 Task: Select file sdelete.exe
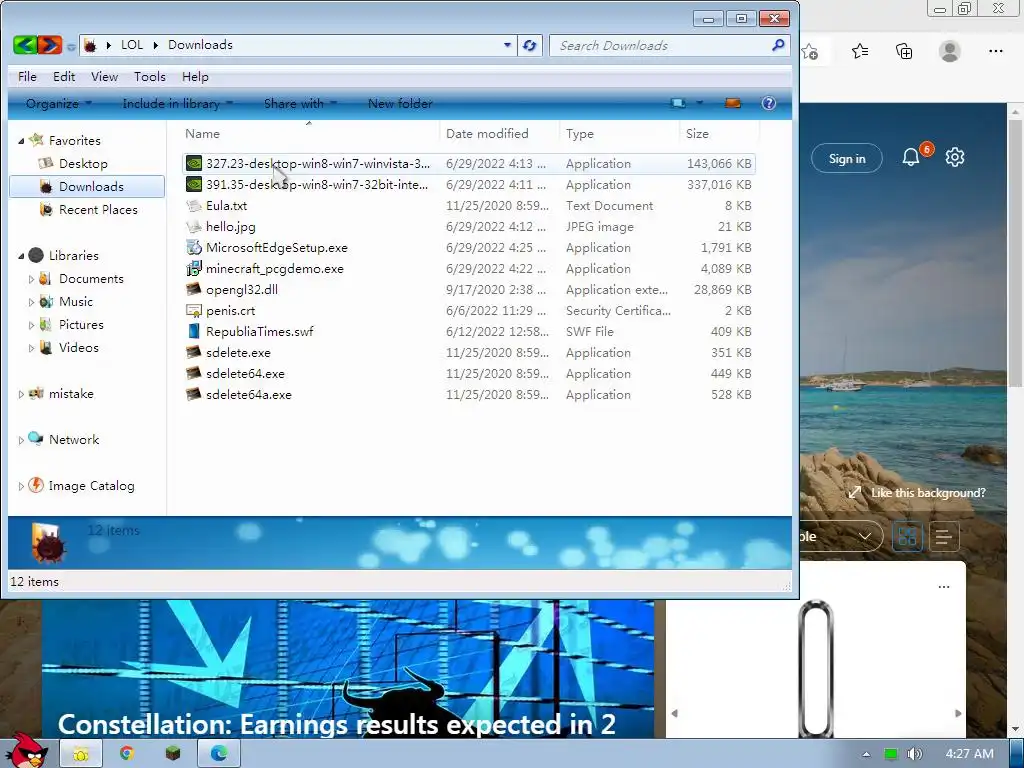tap(238, 353)
